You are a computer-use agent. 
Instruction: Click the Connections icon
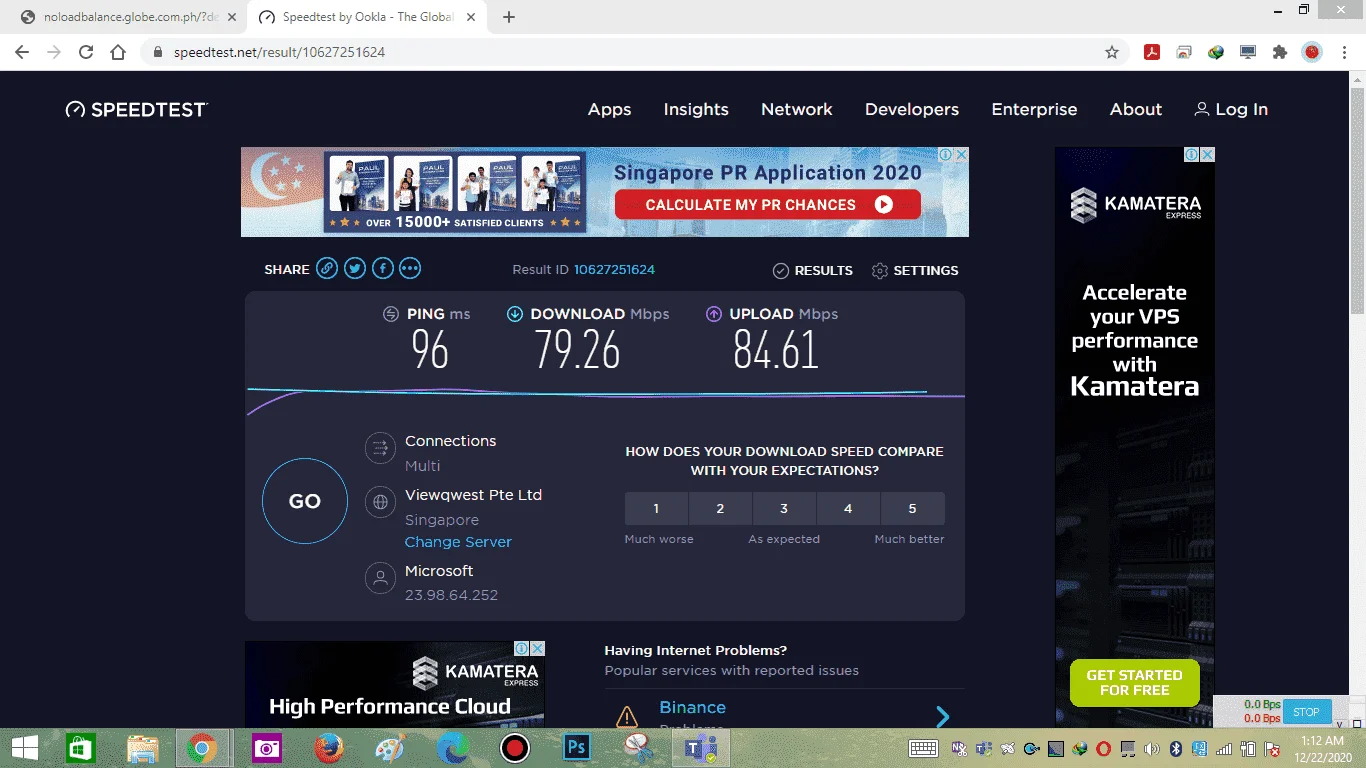(380, 448)
